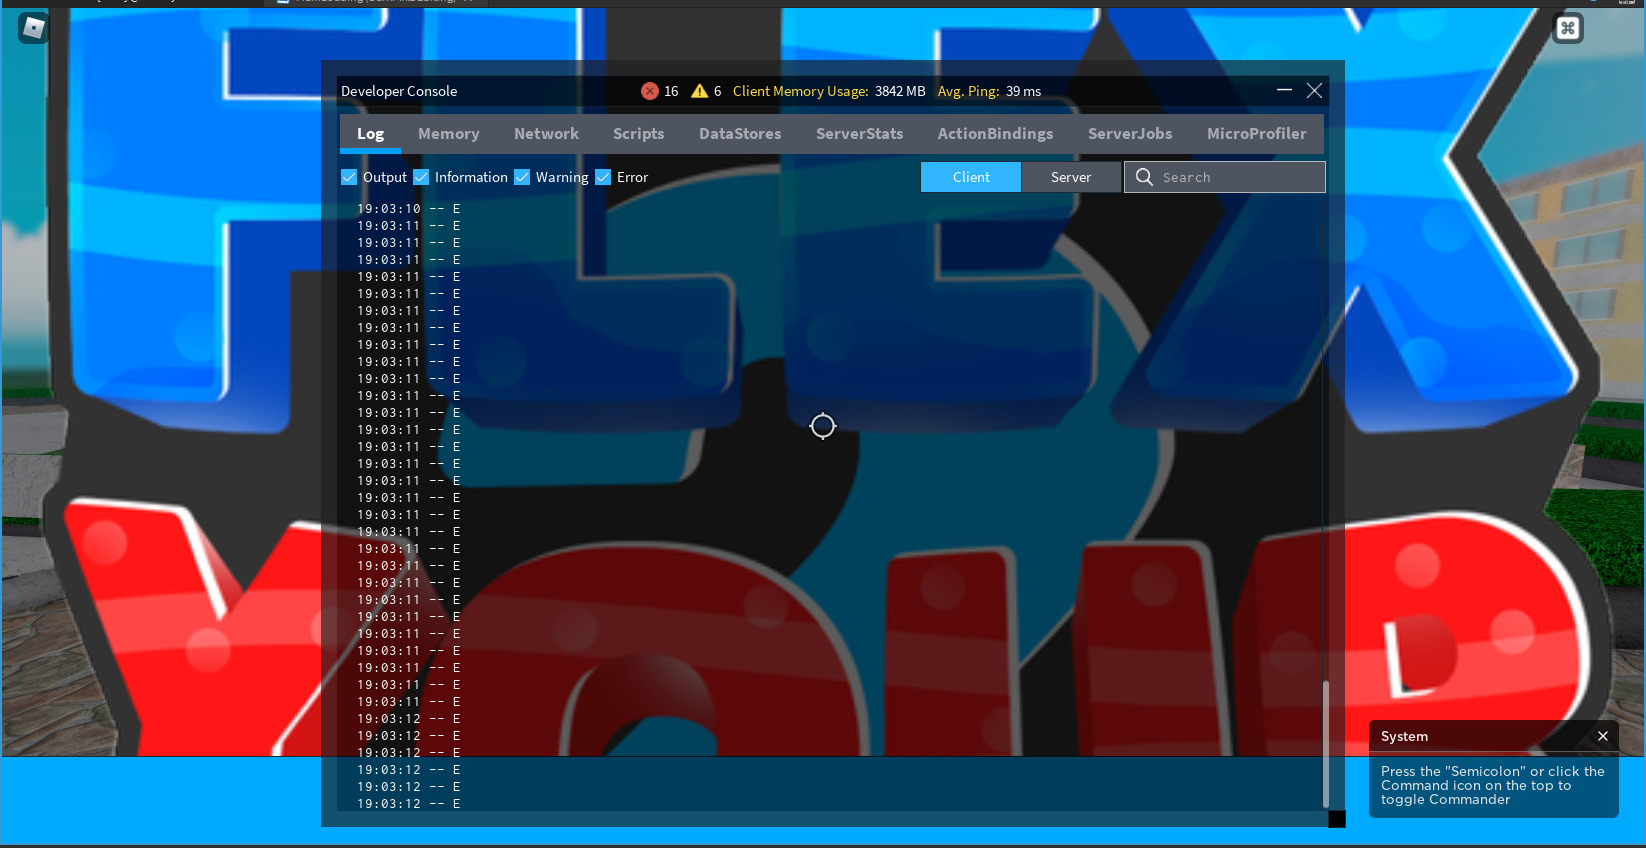Toggle the Error filter checkbox

[x=603, y=177]
